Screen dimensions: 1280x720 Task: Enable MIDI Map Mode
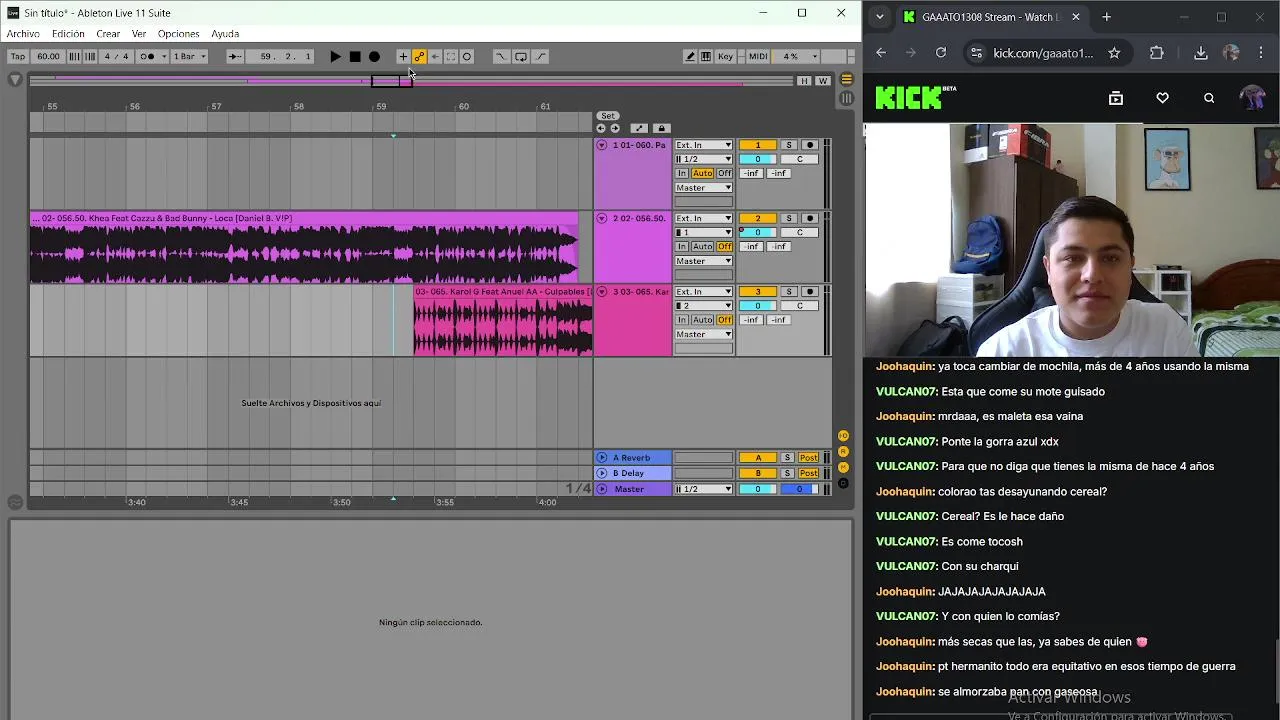point(758,57)
